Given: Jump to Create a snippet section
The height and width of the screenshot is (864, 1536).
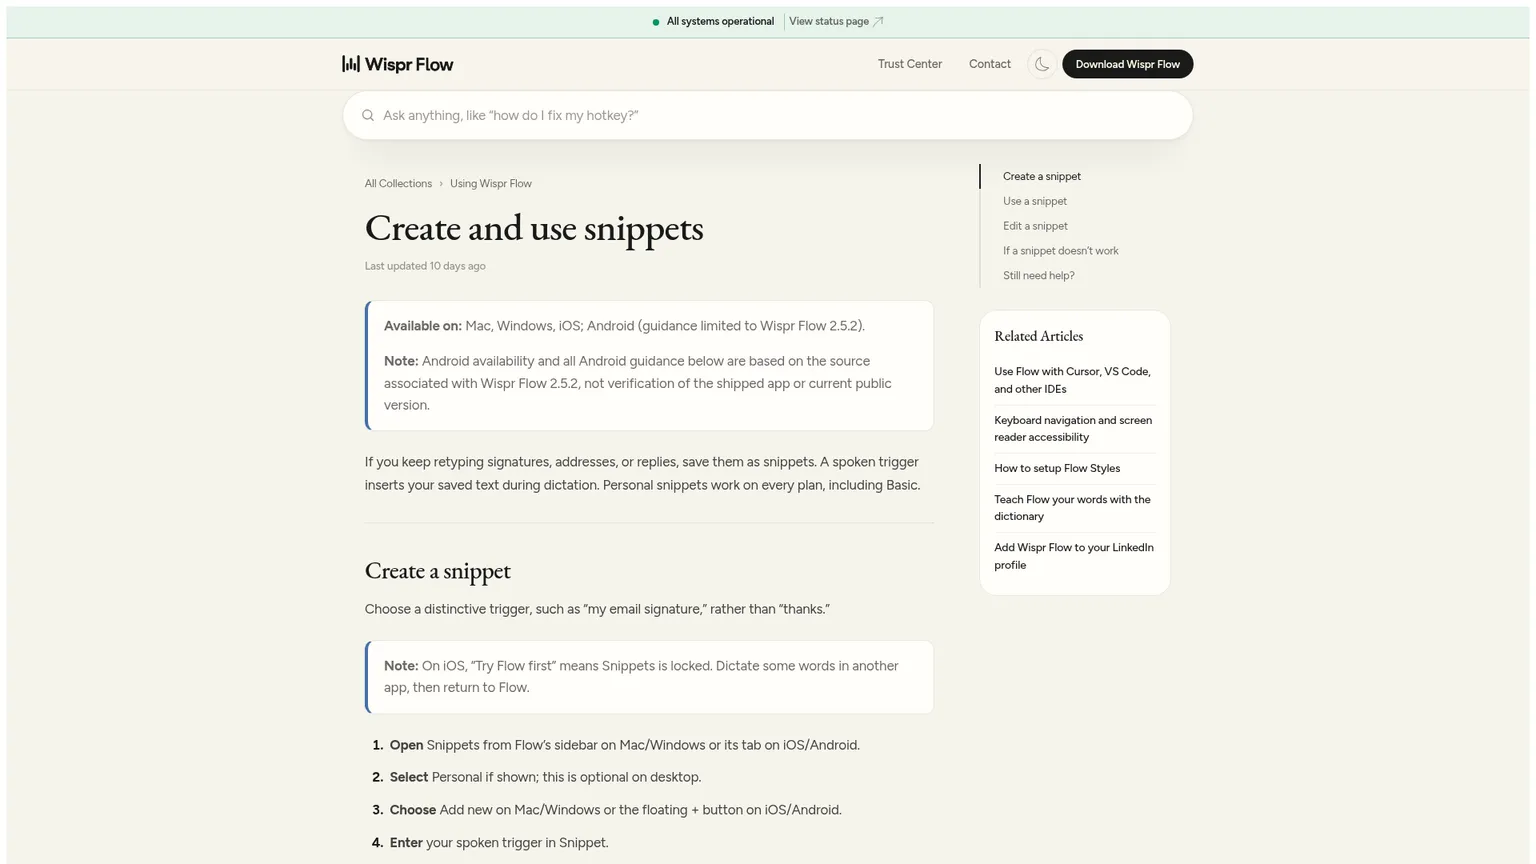Looking at the screenshot, I should [x=1042, y=176].
